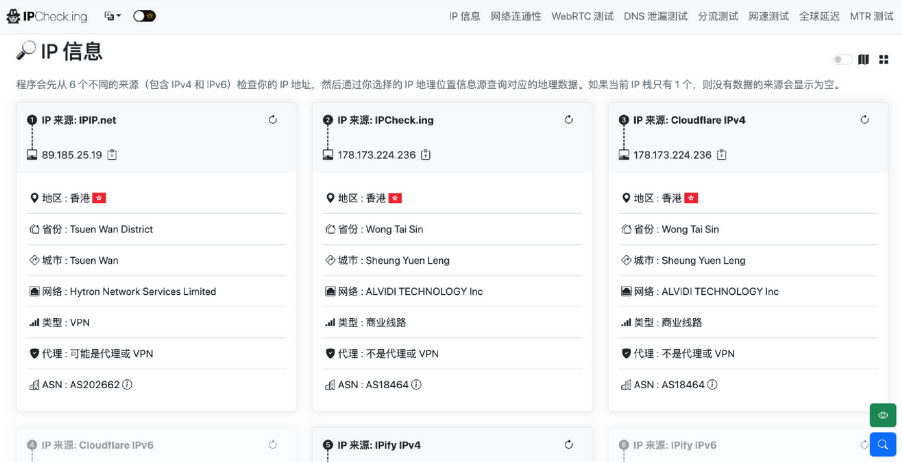Open 网速测试 nav item
Screen dimensions: 902x462
769,16
